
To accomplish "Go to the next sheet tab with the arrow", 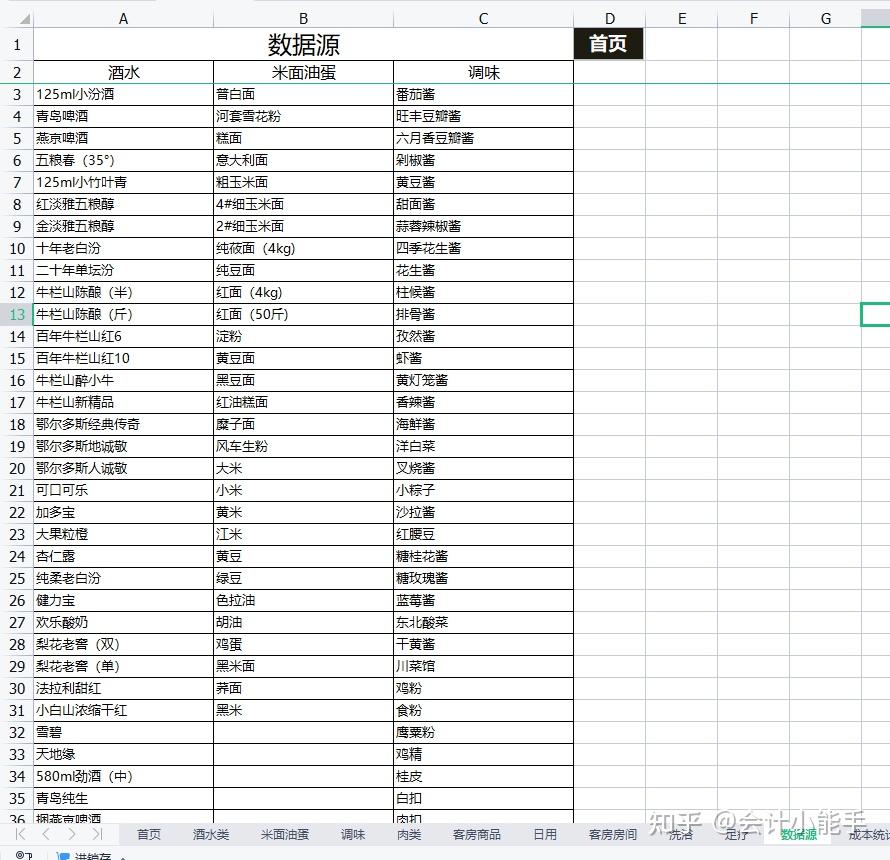I will [72, 834].
